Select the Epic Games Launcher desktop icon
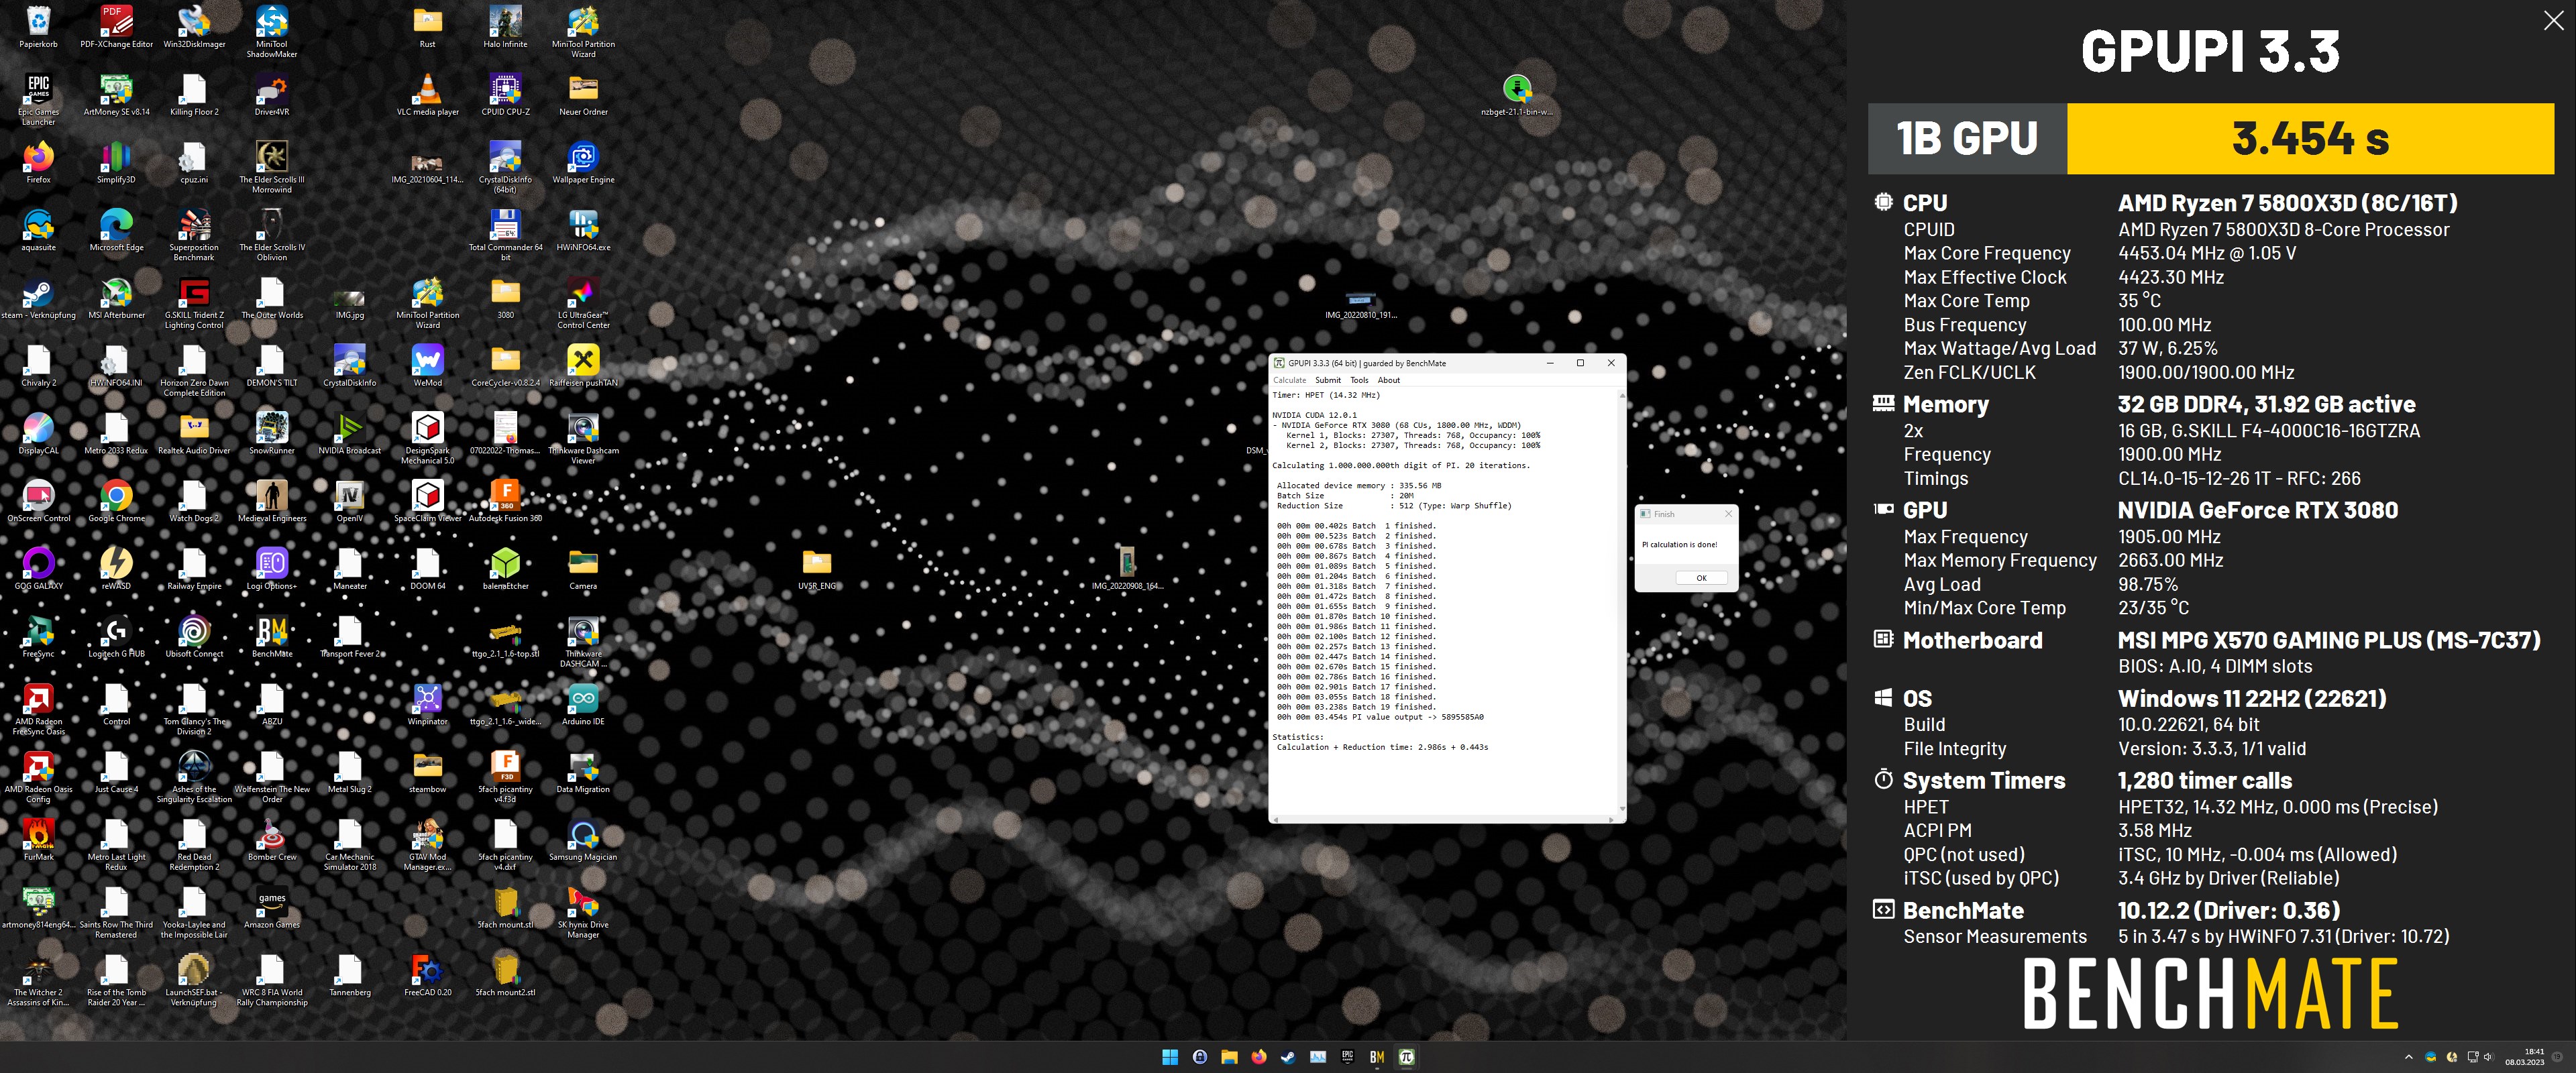This screenshot has width=2576, height=1073. pyautogui.click(x=38, y=100)
